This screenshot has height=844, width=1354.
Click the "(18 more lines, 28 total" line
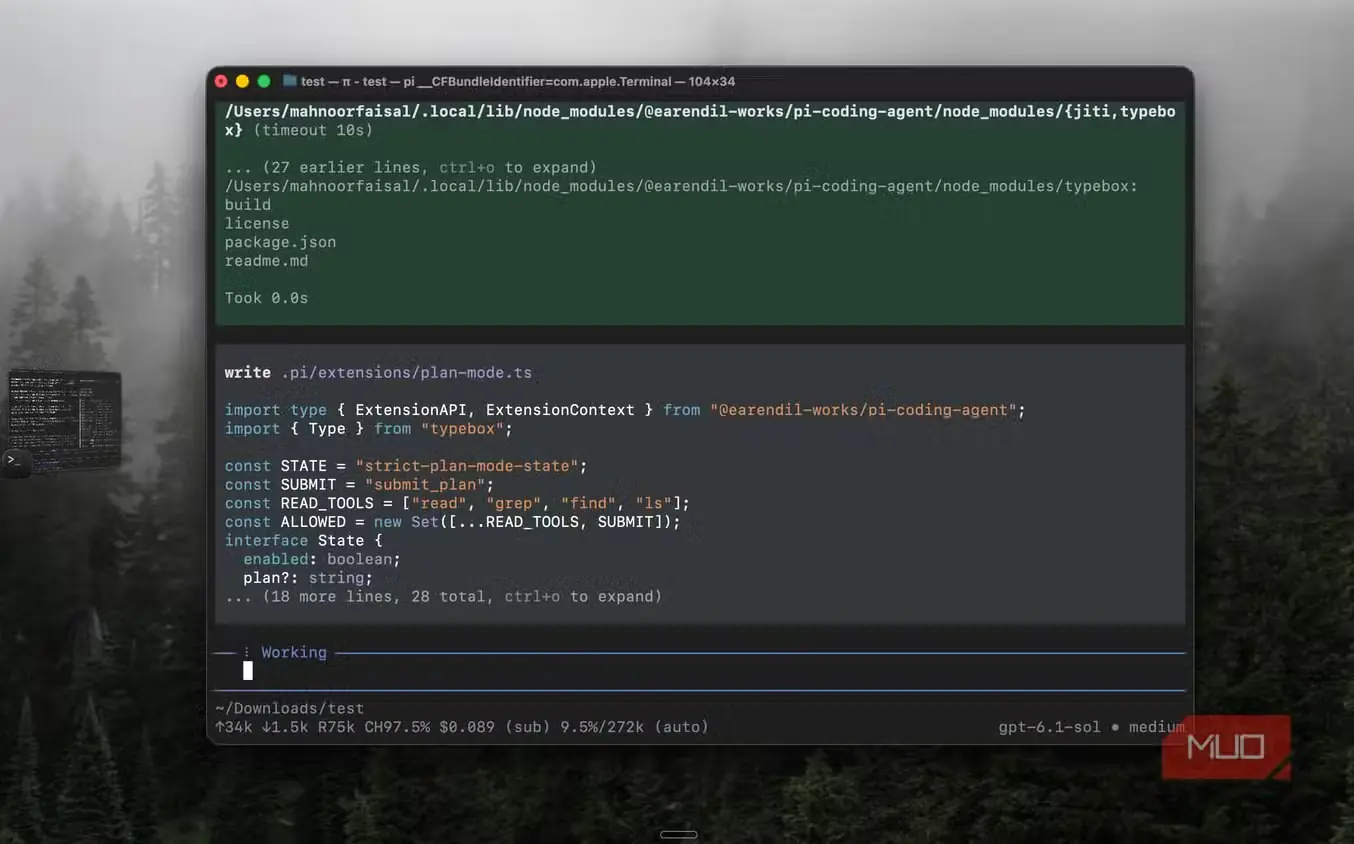pyautogui.click(x=444, y=596)
